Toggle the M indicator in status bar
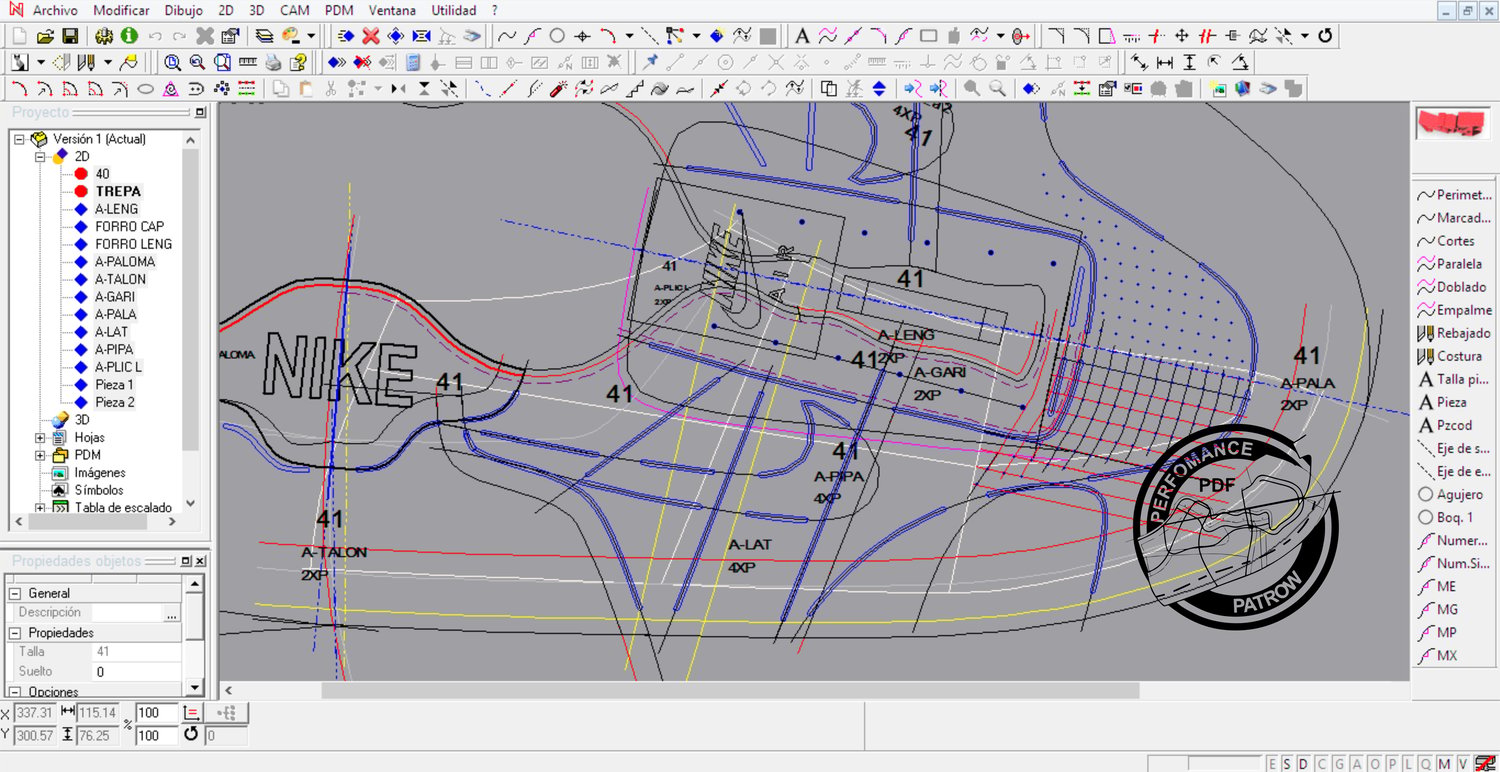This screenshot has width=1500, height=772. (x=1445, y=764)
